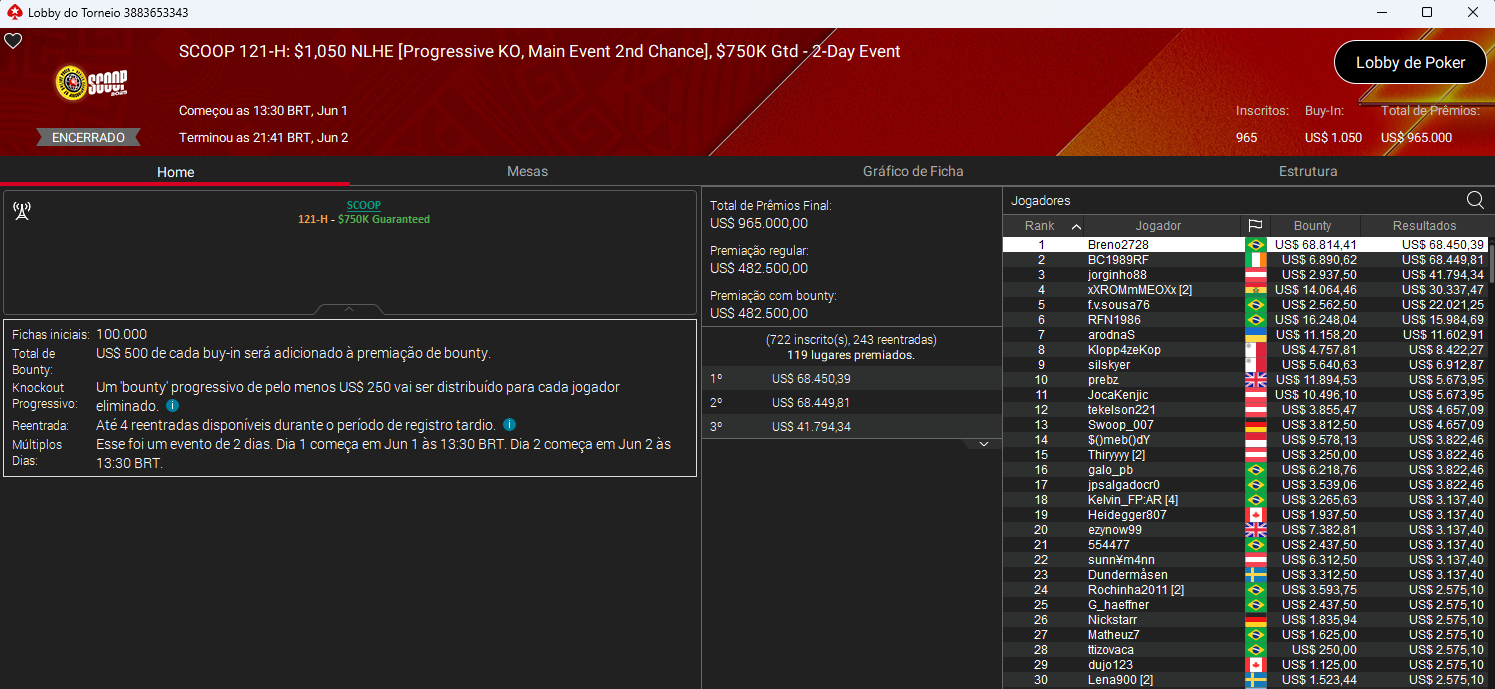1495x689 pixels.
Task: Switch to the Home tab
Action: [x=175, y=172]
